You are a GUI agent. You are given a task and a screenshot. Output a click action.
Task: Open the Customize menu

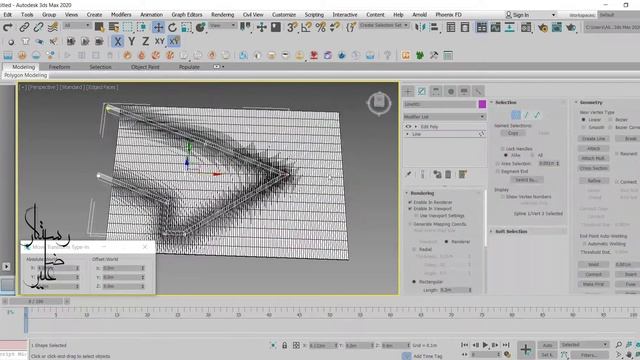(284, 15)
